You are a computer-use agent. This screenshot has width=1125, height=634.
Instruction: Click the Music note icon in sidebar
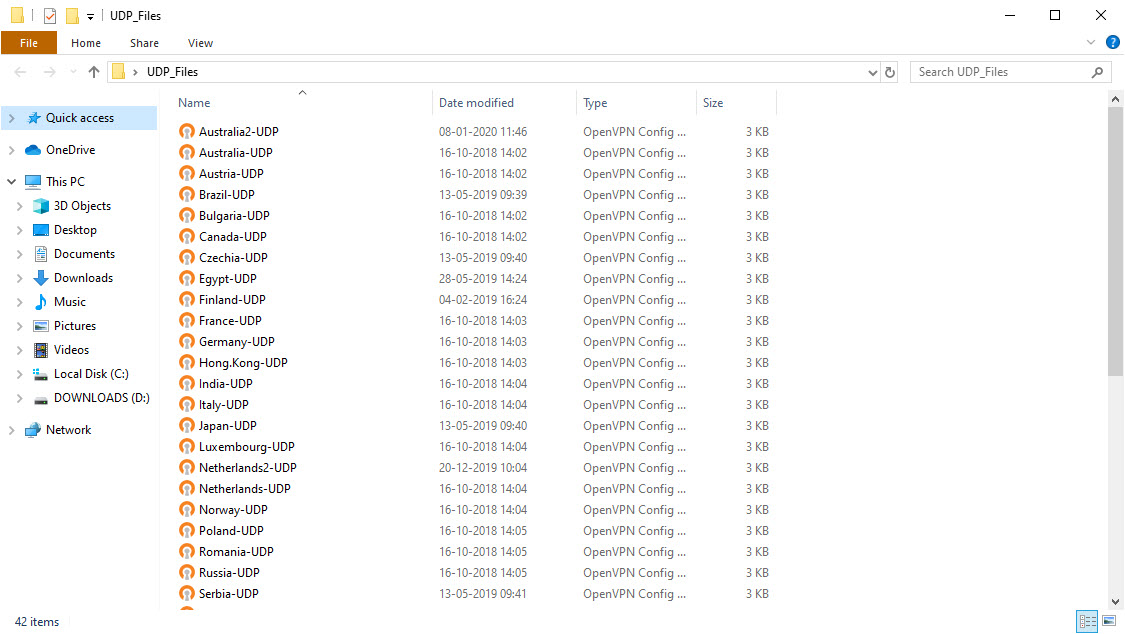41,302
